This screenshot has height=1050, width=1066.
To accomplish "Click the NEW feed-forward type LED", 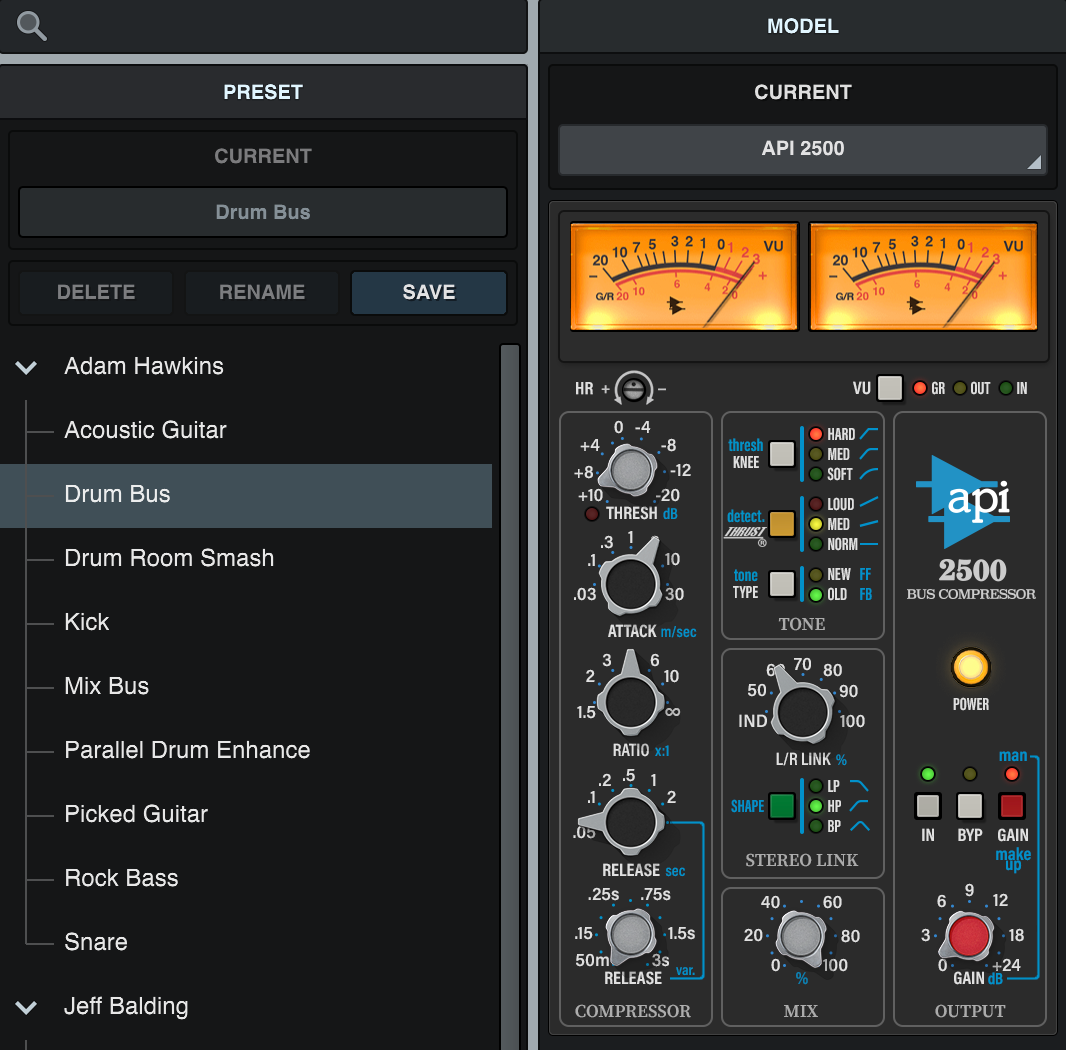I will (x=816, y=575).
